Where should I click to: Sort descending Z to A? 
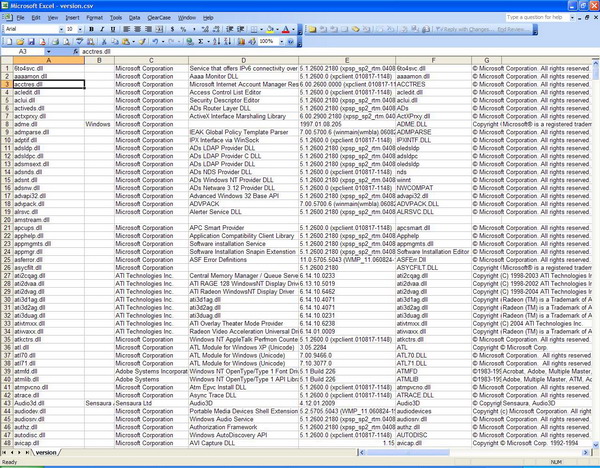[x=227, y=42]
